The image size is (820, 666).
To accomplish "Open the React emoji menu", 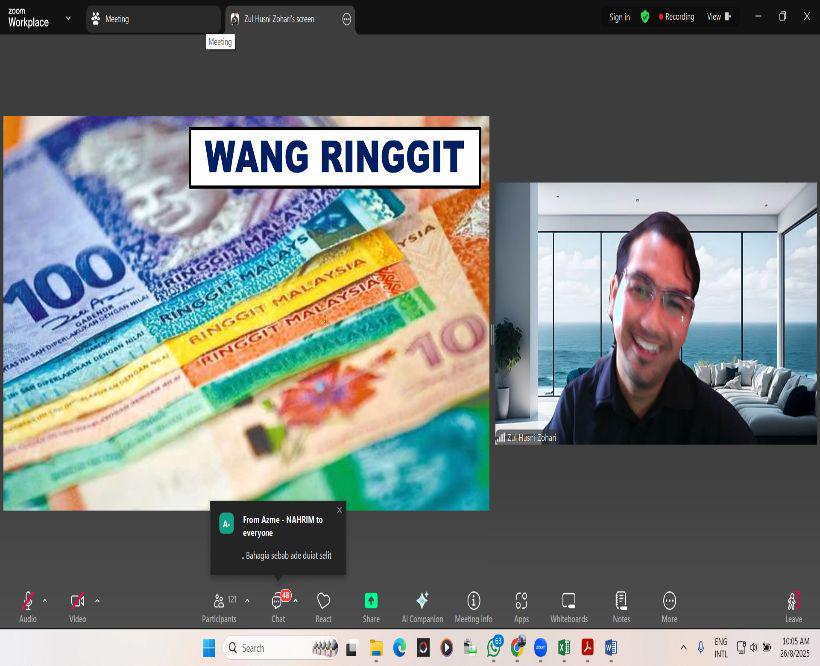I will click(x=323, y=603).
